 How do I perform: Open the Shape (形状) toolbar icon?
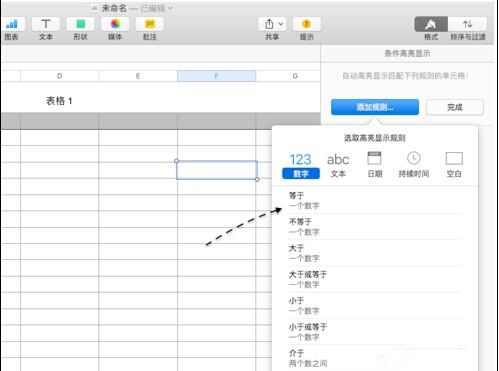click(x=80, y=25)
